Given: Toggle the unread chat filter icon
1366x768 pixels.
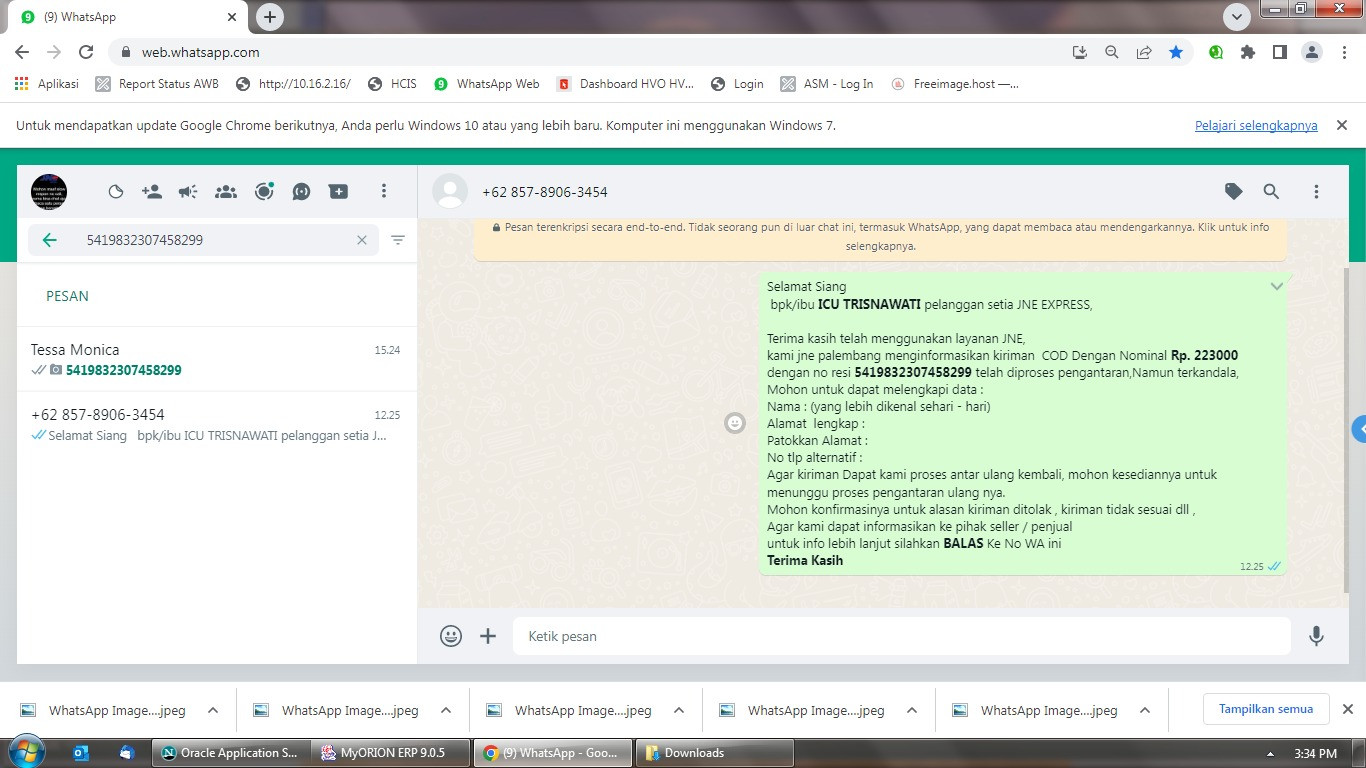Looking at the screenshot, I should pos(398,240).
